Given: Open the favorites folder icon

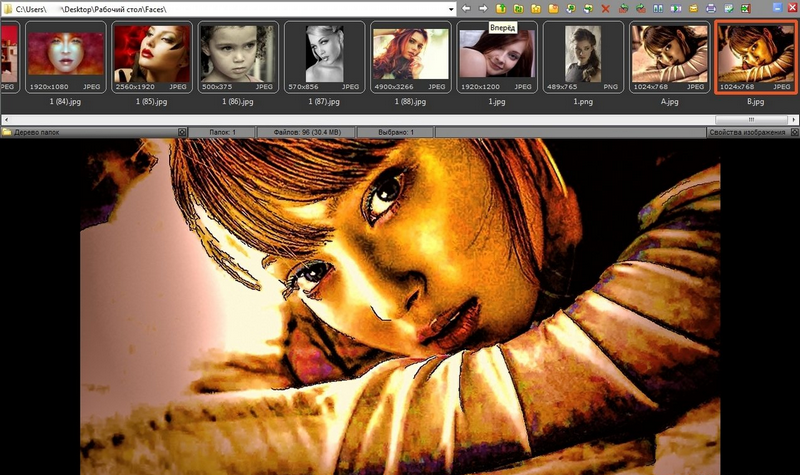Looking at the screenshot, I should [x=536, y=8].
